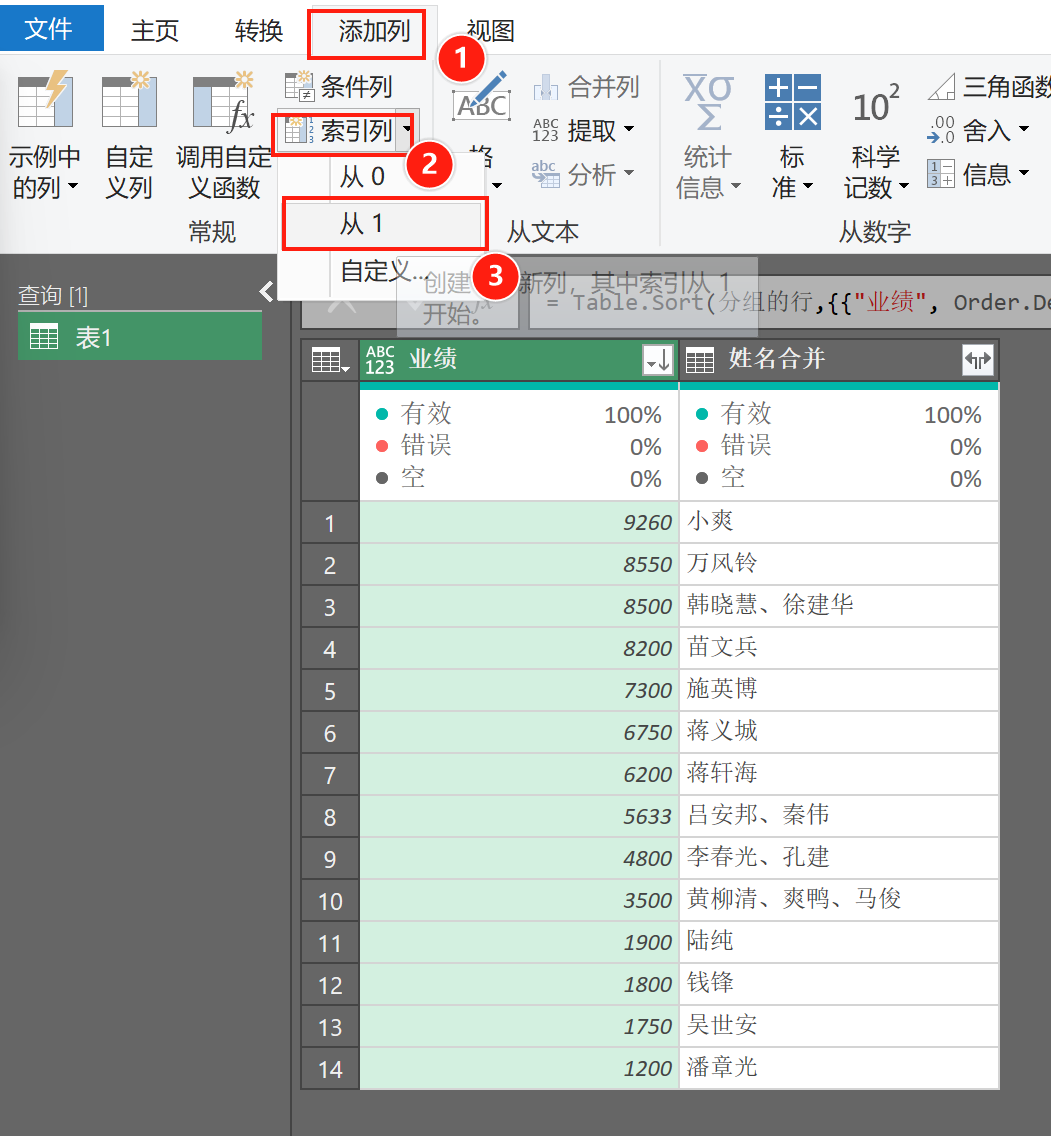
Task: Click the cell 韩晓慧、徐建华
Action: 839,606
